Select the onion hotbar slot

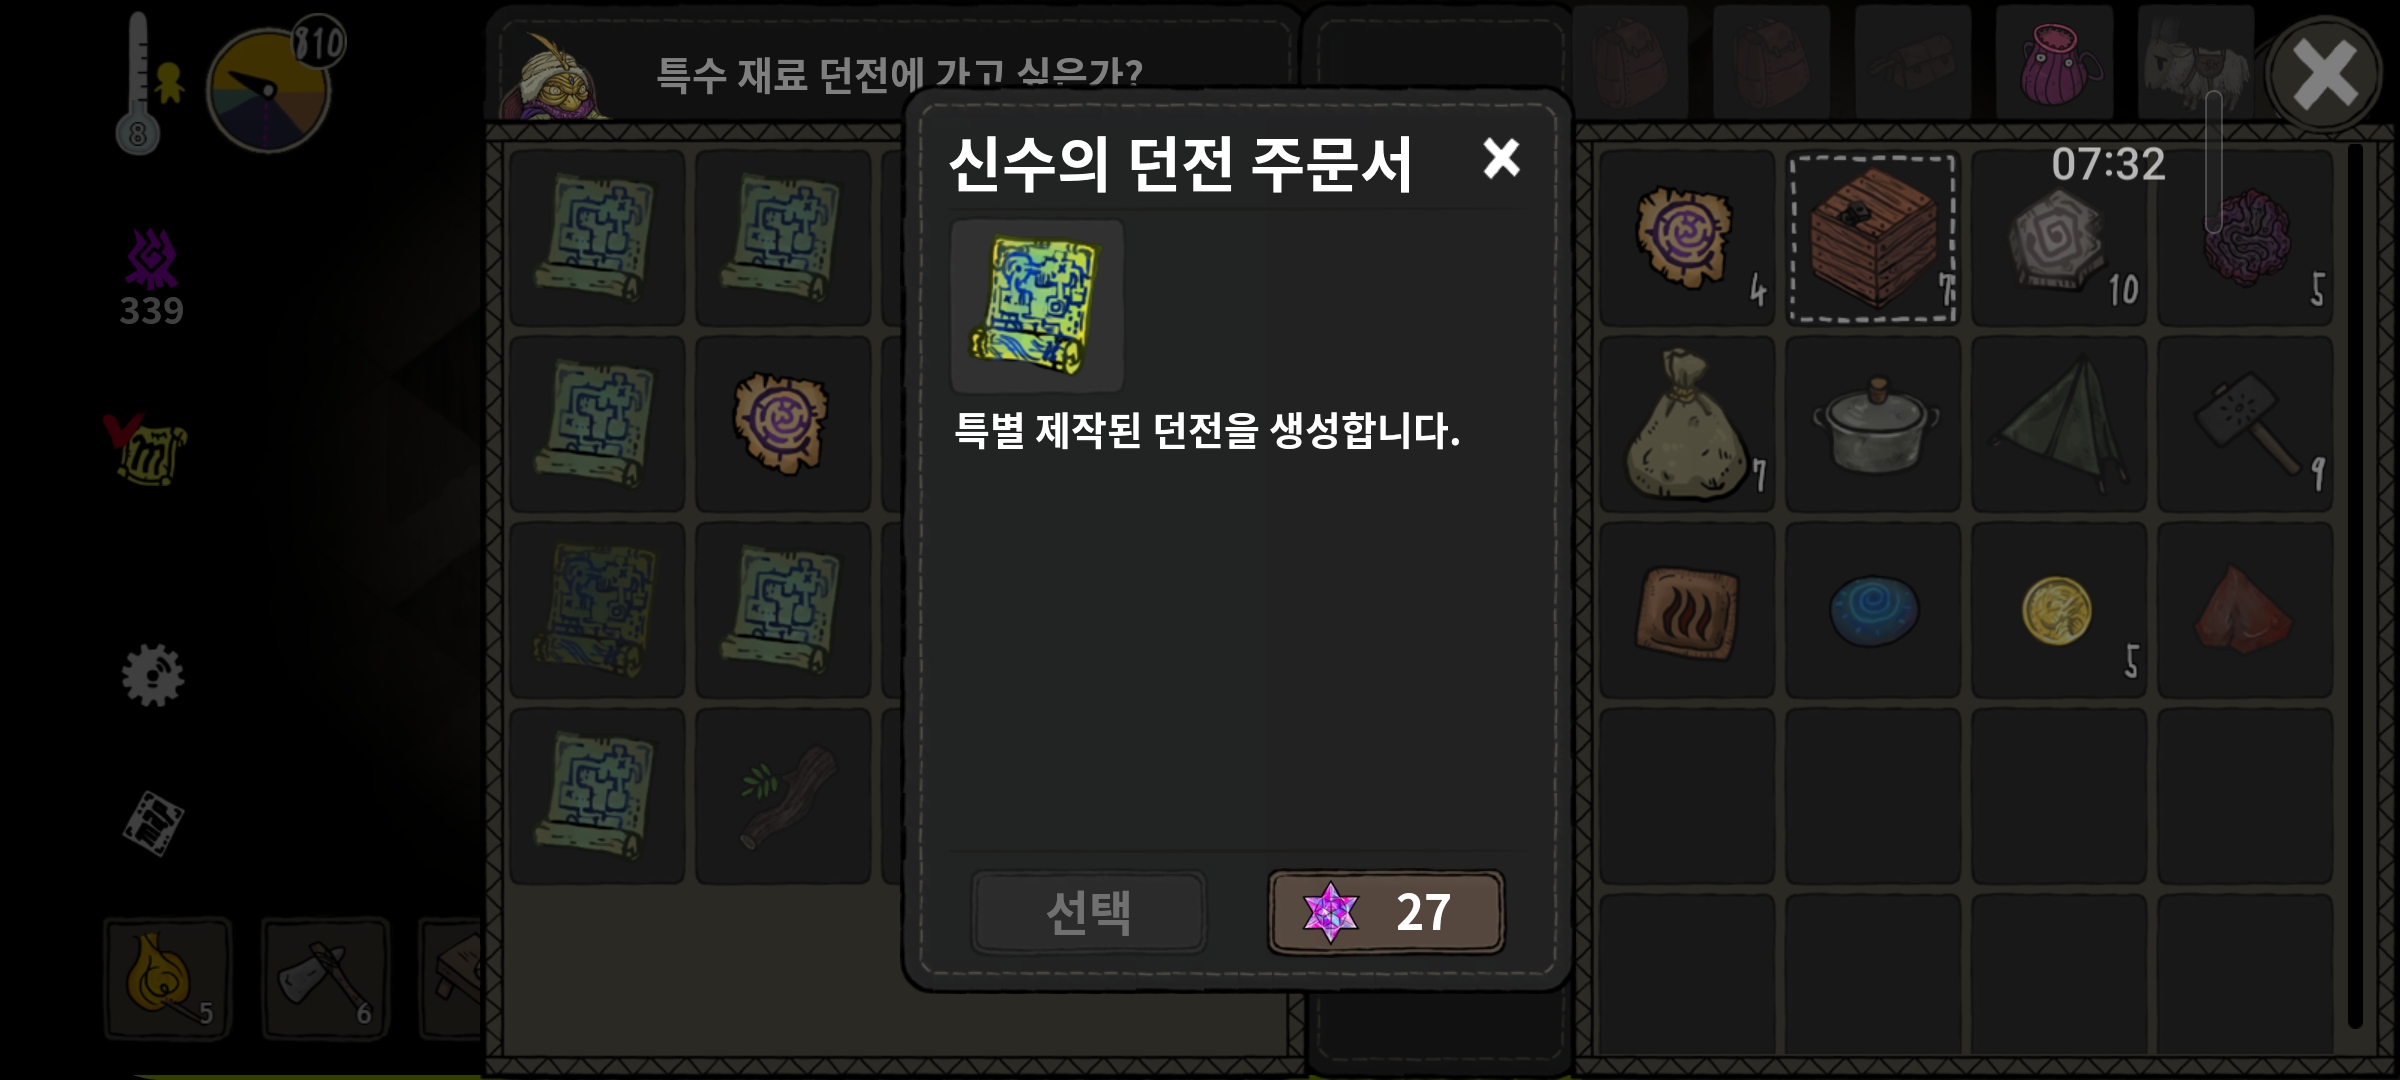pyautogui.click(x=167, y=977)
